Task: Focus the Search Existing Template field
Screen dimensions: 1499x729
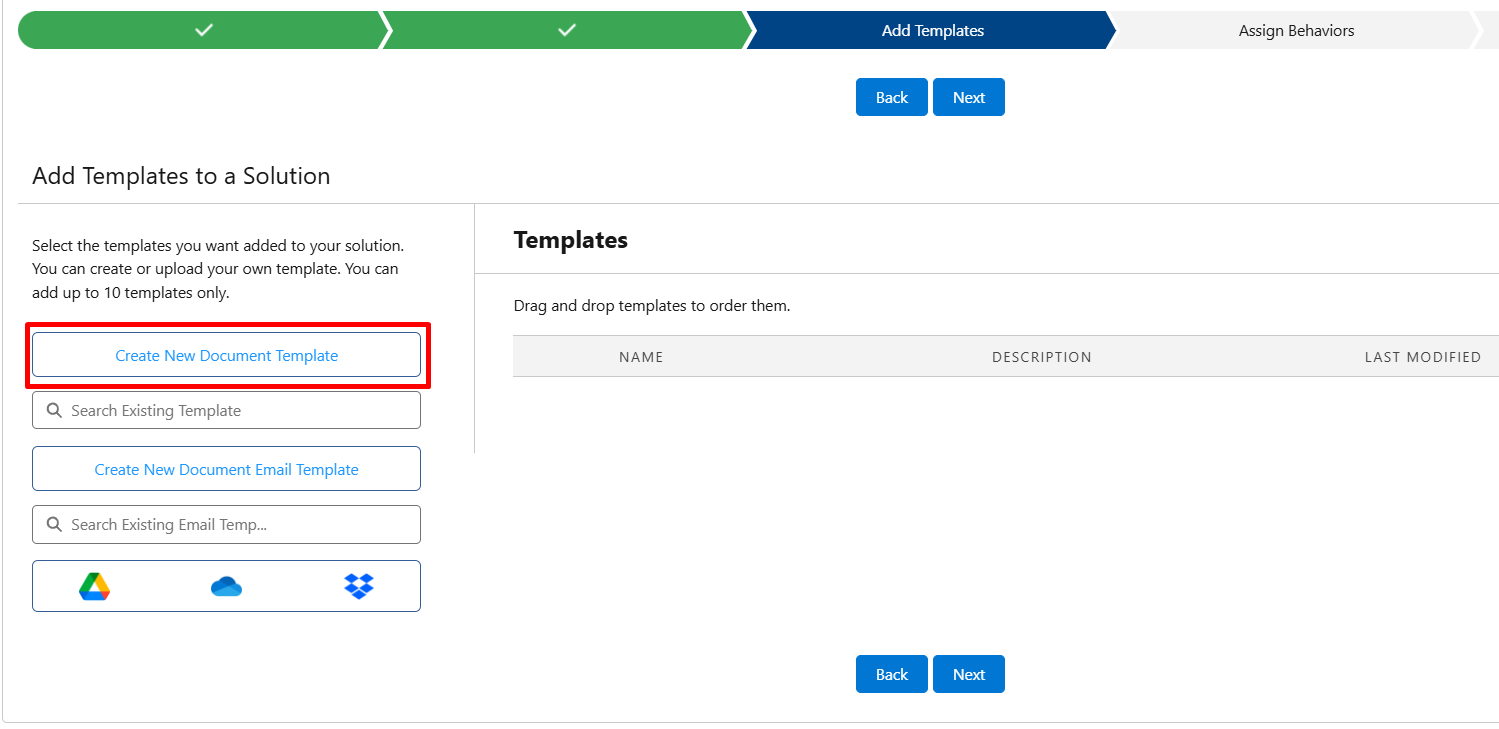Action: coord(240,410)
